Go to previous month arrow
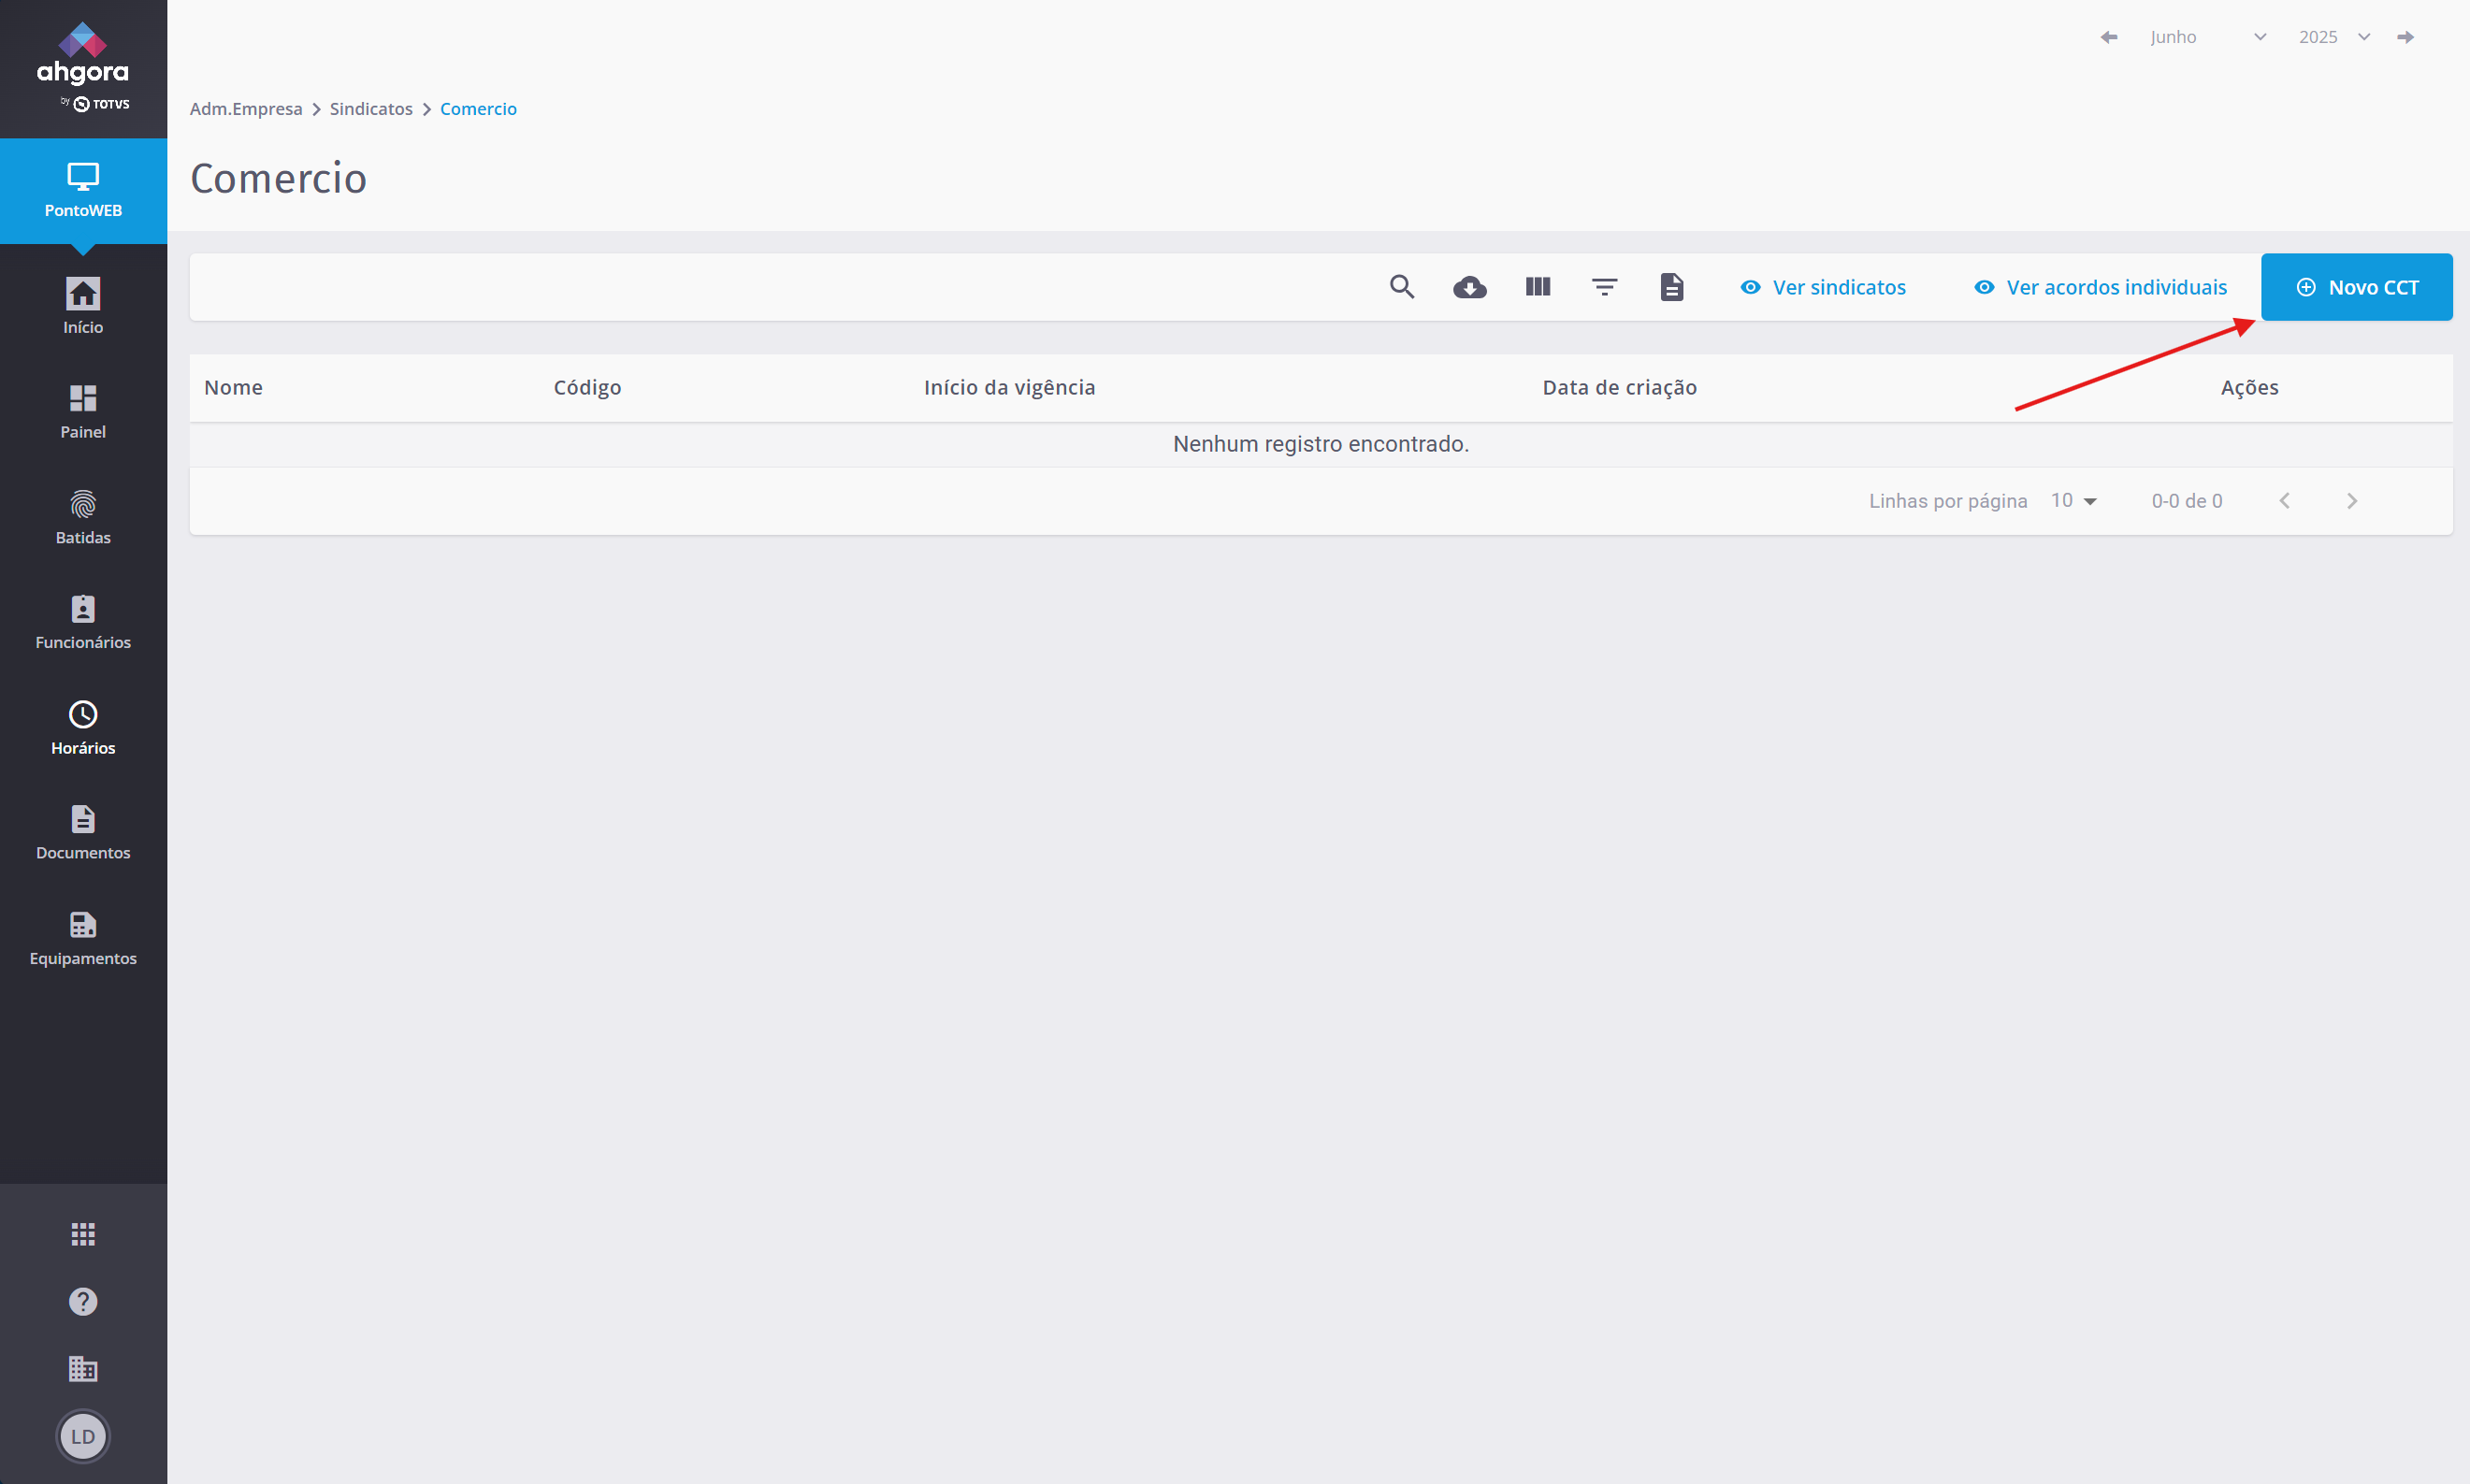 pos(2109,37)
